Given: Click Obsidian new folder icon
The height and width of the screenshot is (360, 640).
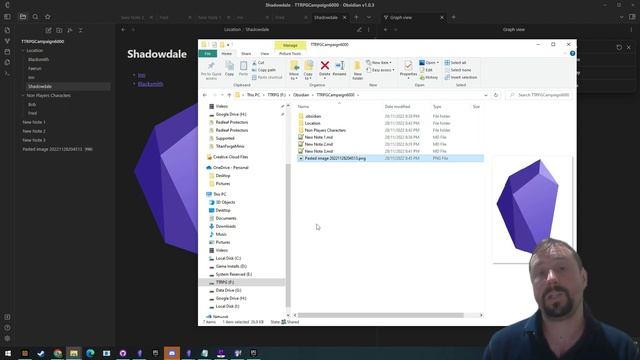Looking at the screenshot, I should pos(59,30).
